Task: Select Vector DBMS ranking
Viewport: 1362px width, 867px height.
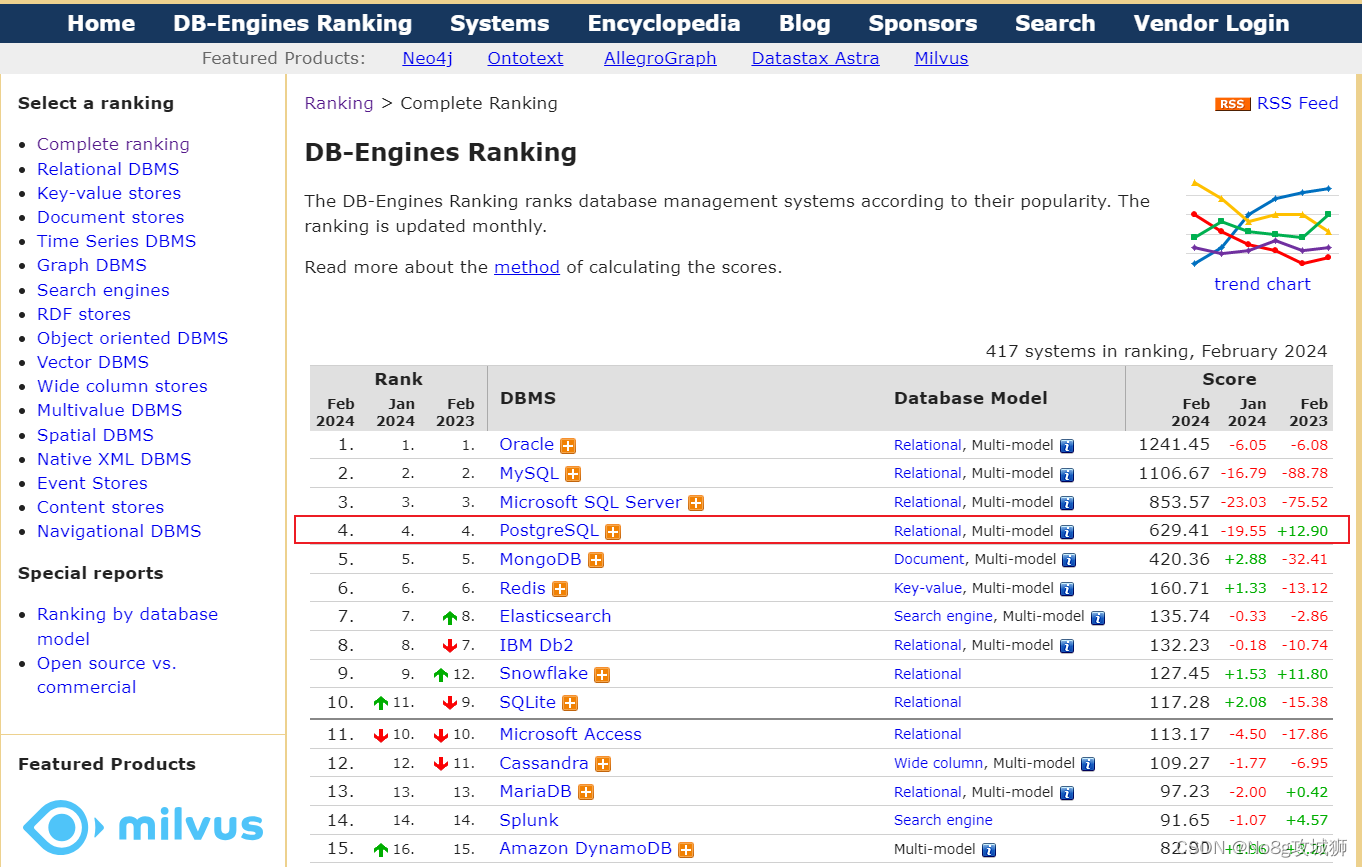Action: 93,362
